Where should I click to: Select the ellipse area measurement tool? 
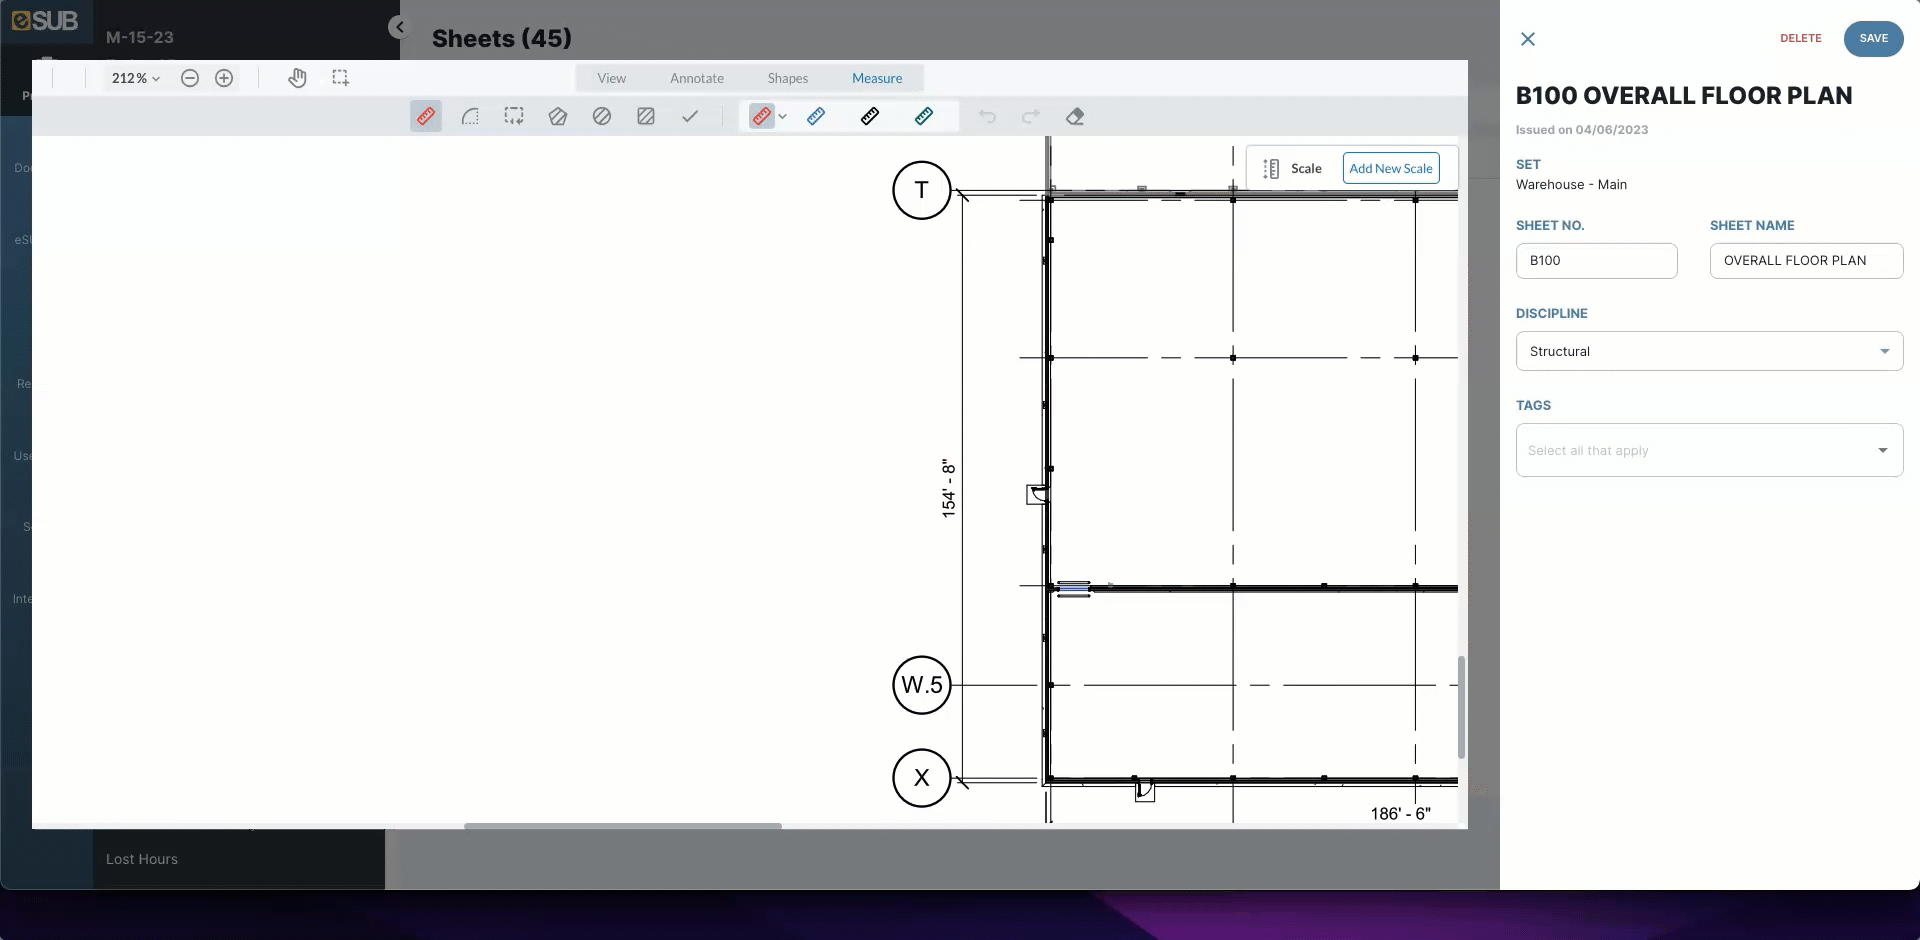[602, 117]
